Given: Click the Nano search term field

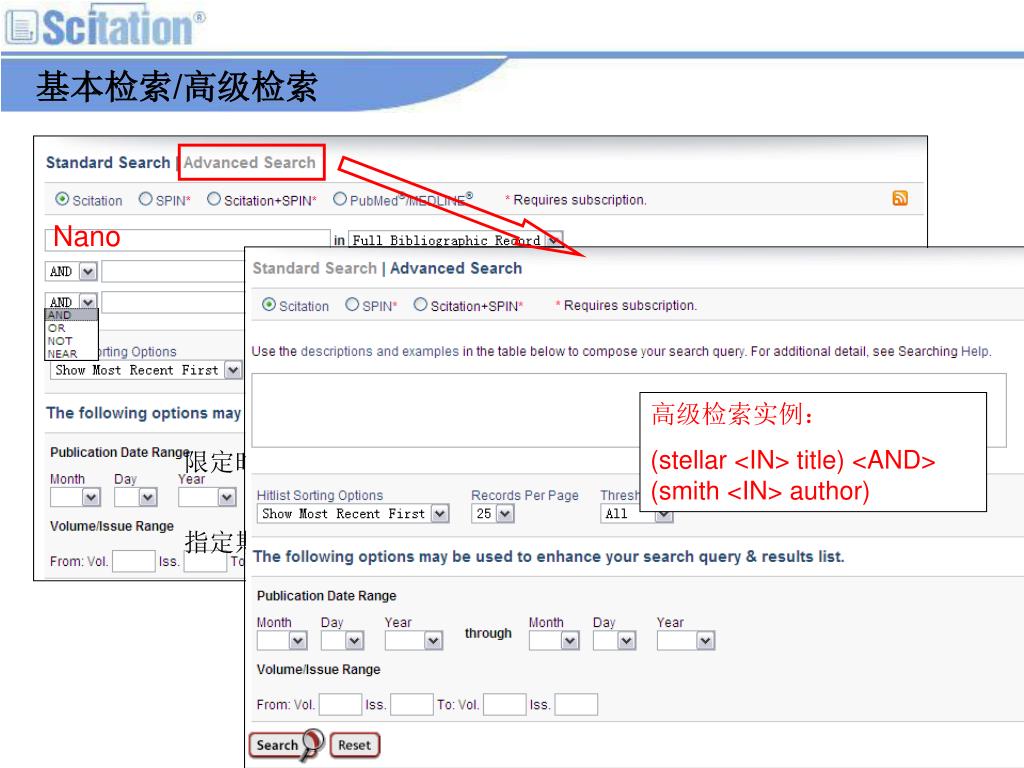Looking at the screenshot, I should click(x=188, y=240).
